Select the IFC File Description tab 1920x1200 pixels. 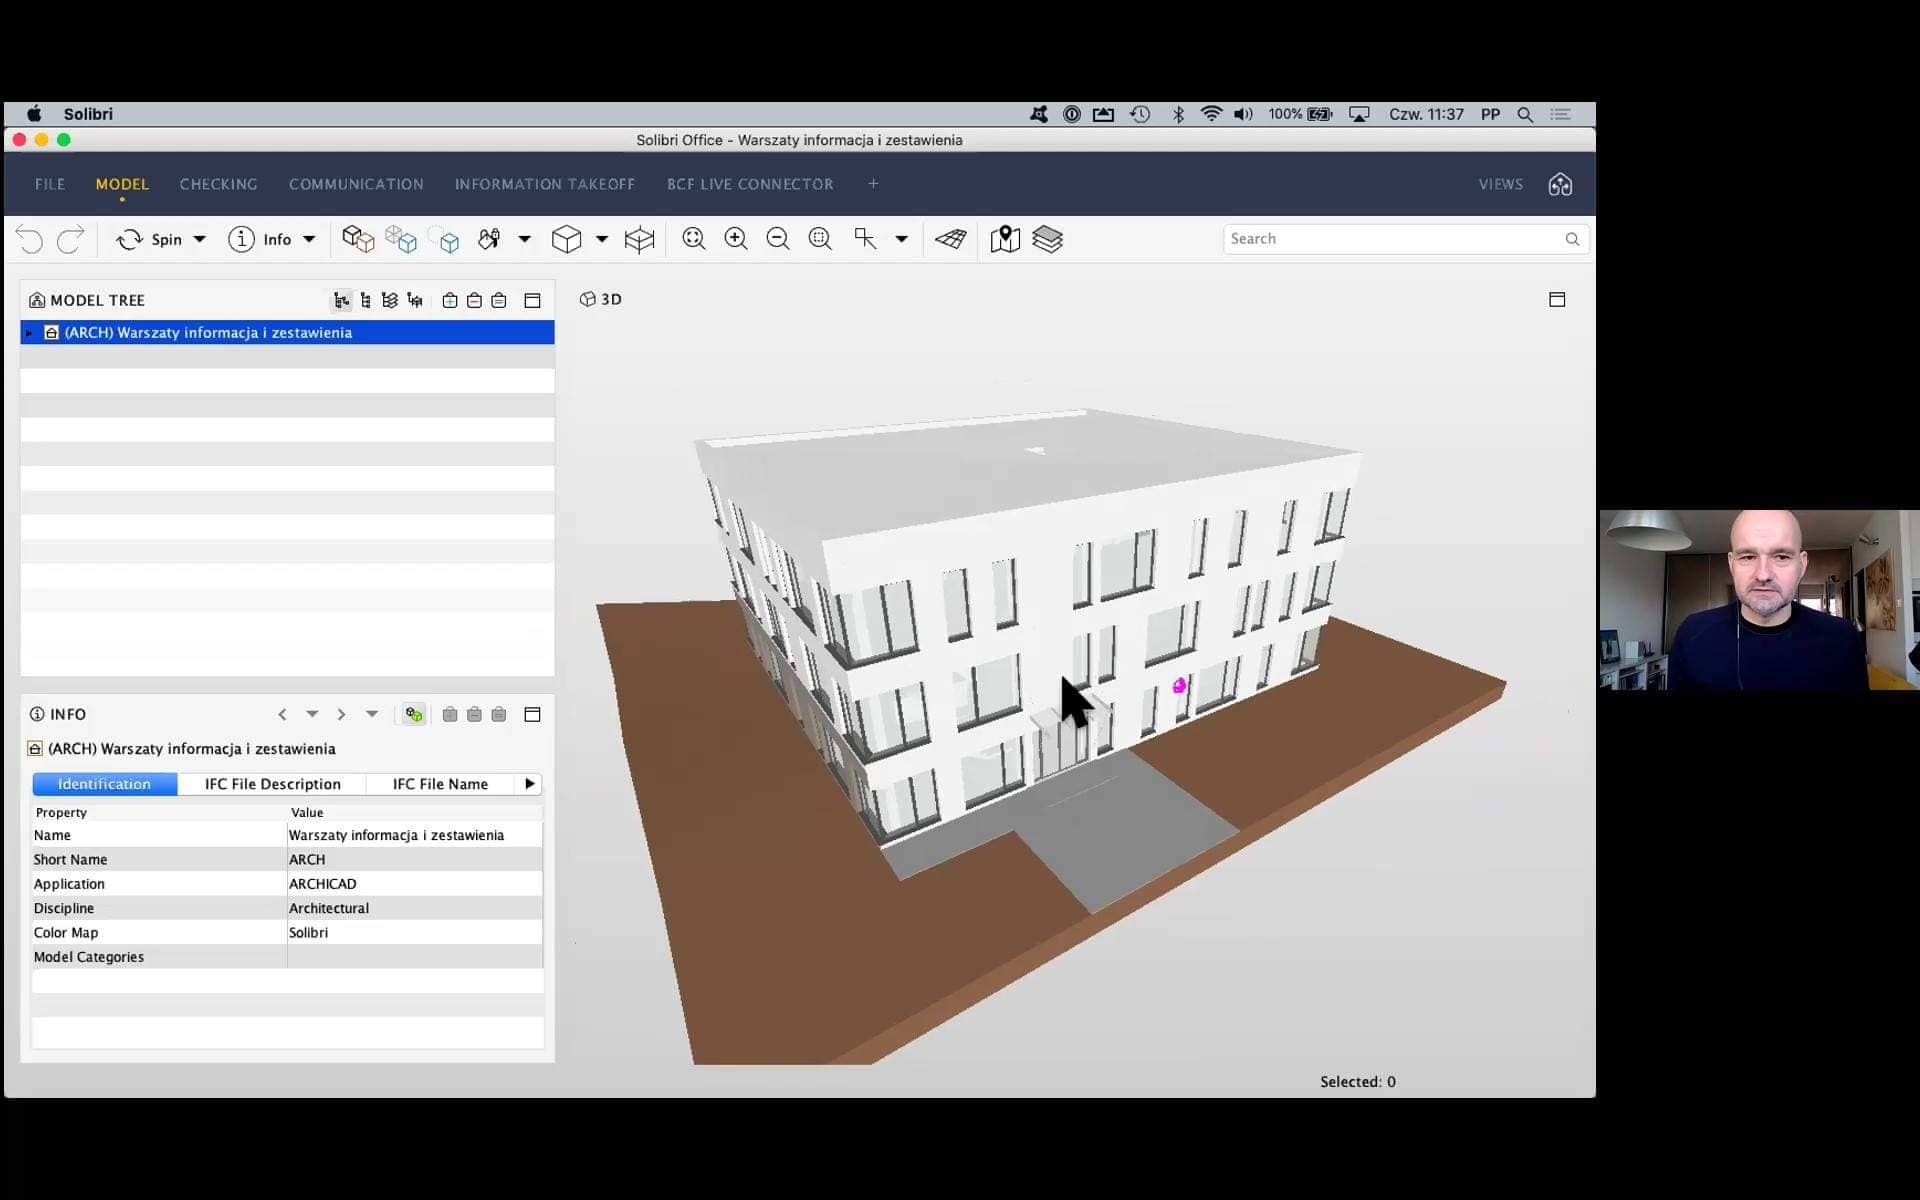(x=272, y=784)
